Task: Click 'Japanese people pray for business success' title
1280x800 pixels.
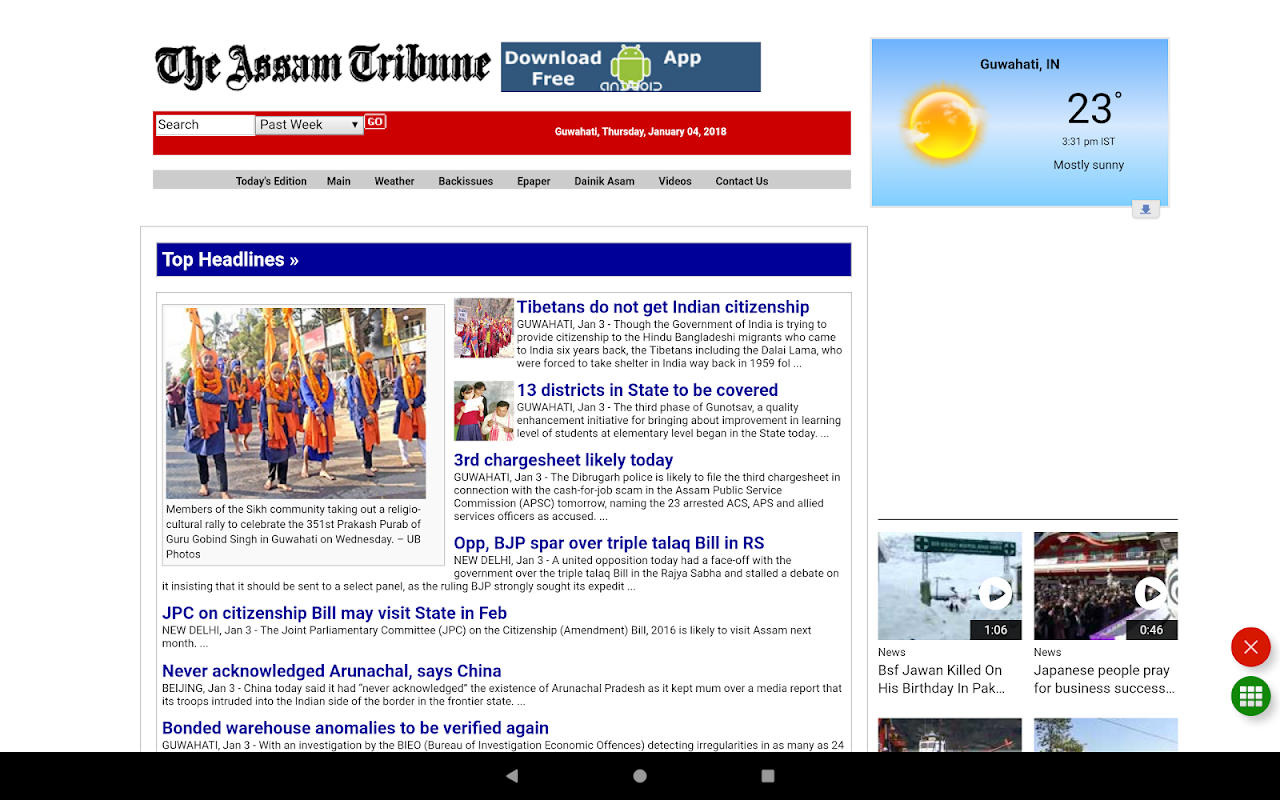Action: pyautogui.click(x=1104, y=679)
